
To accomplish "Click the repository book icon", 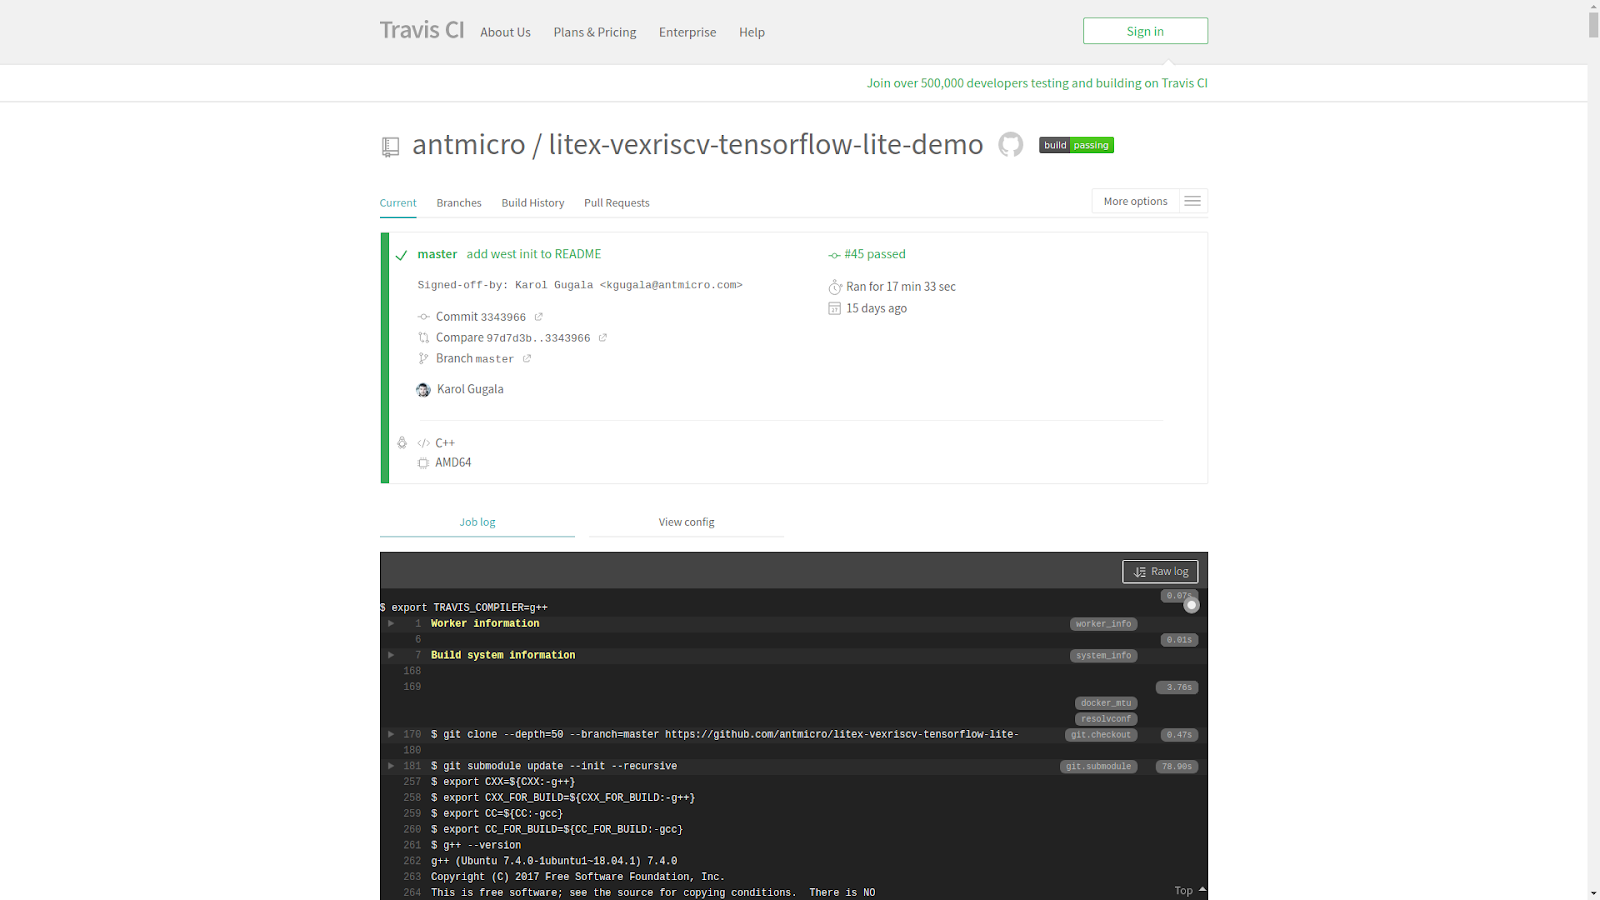I will point(391,147).
